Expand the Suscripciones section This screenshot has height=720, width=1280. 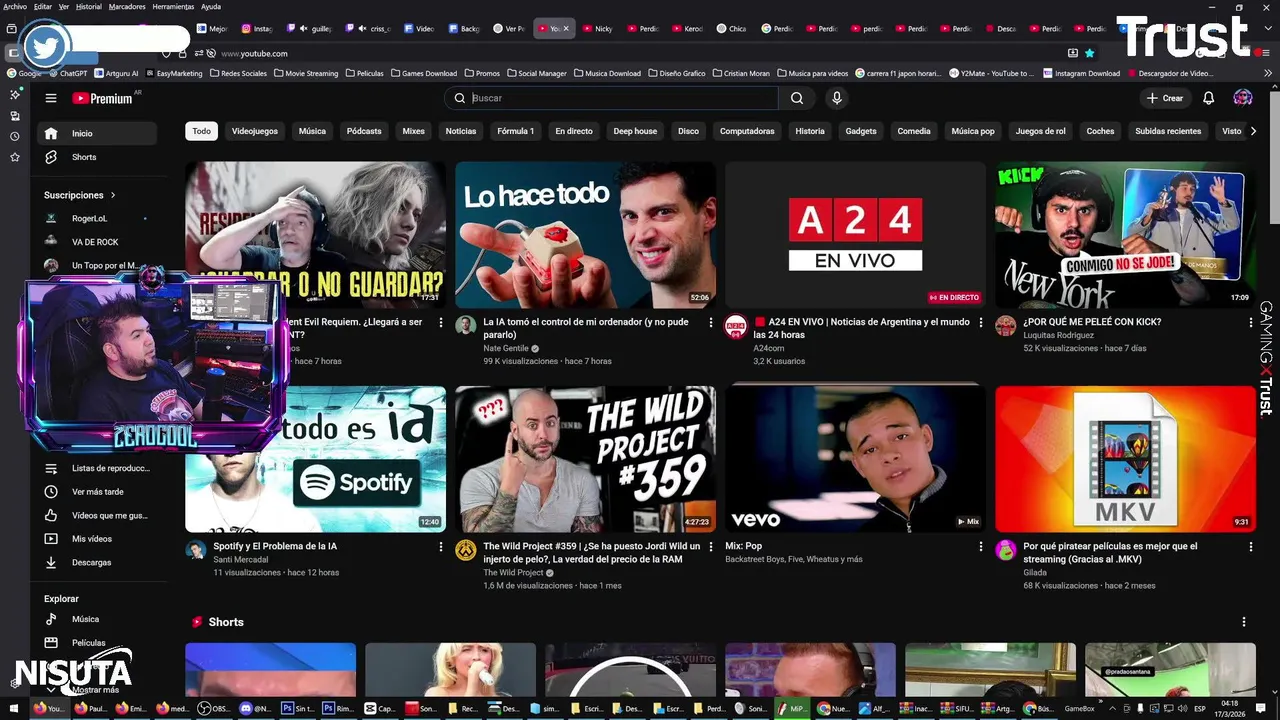[x=80, y=195]
